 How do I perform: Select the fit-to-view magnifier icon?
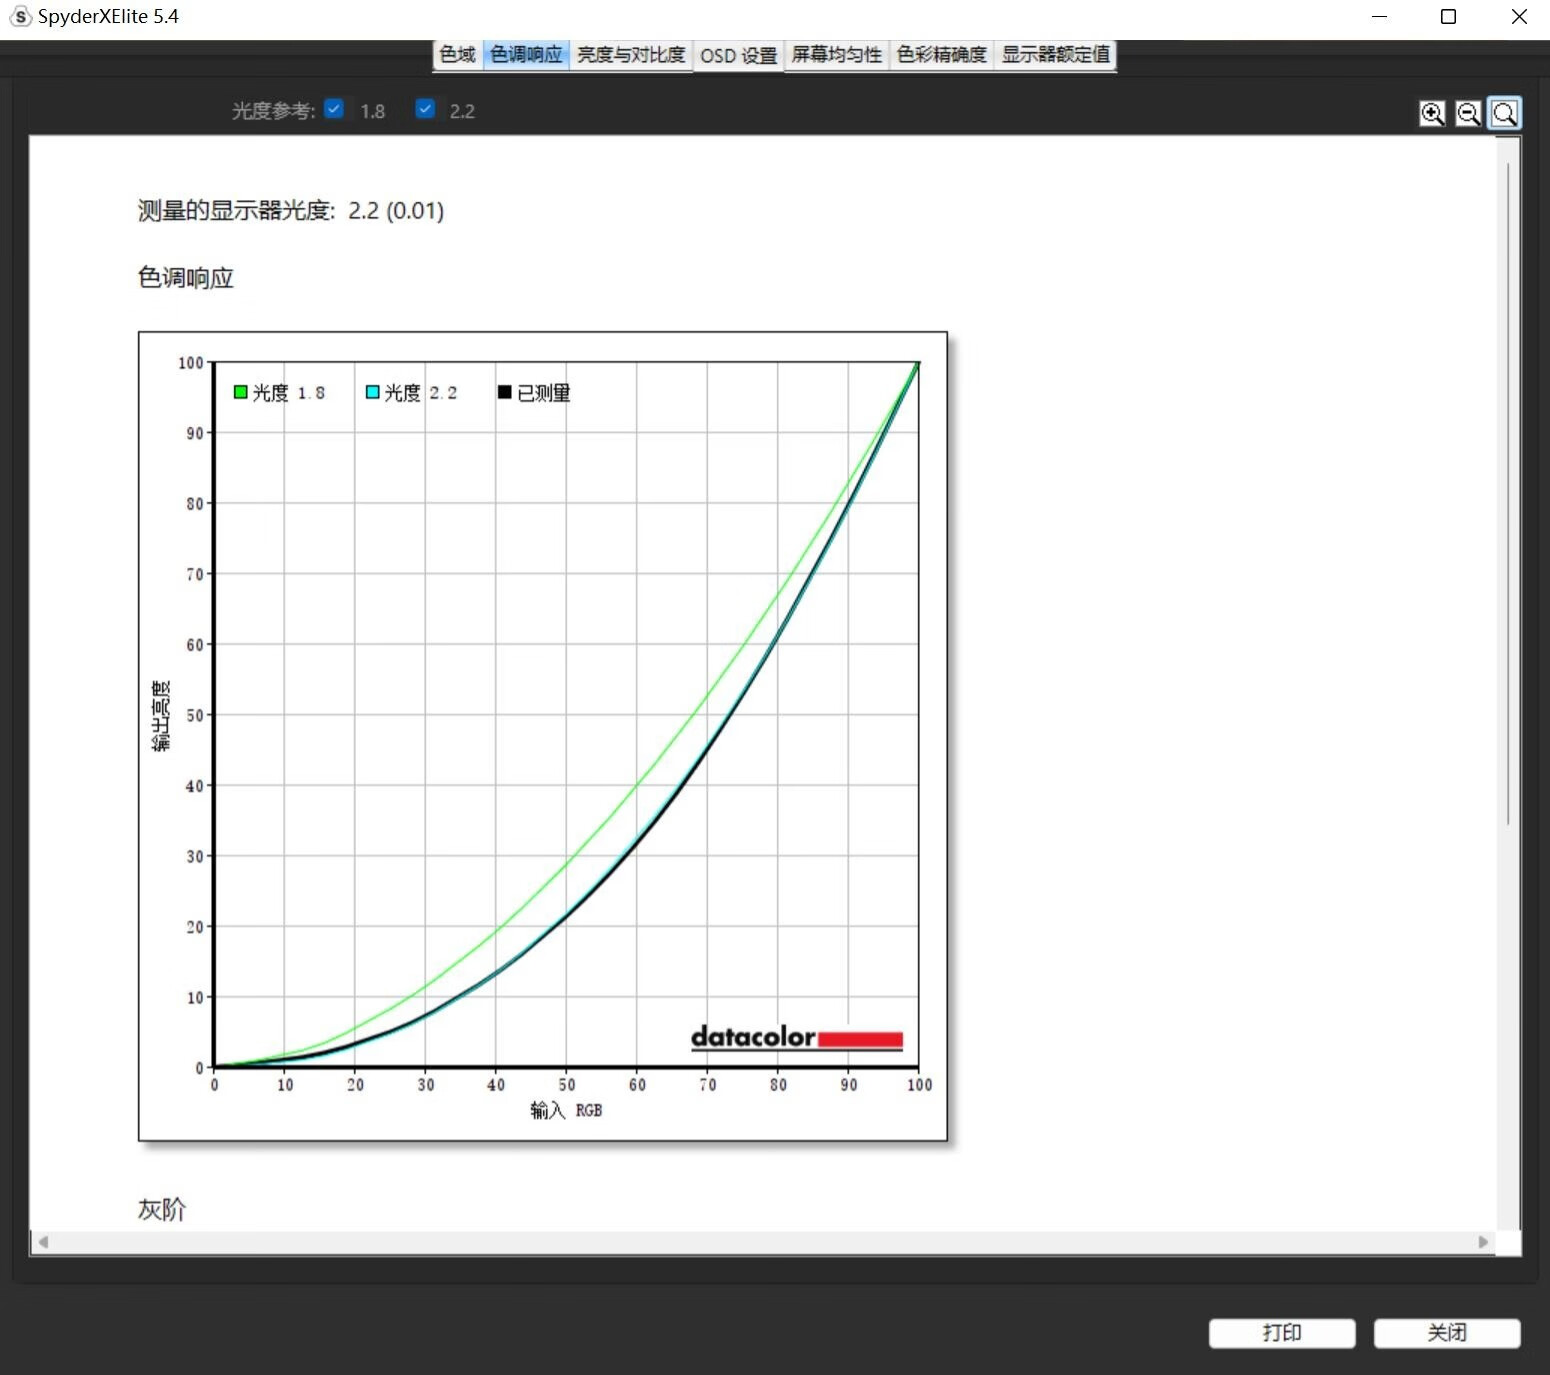click(x=1504, y=113)
